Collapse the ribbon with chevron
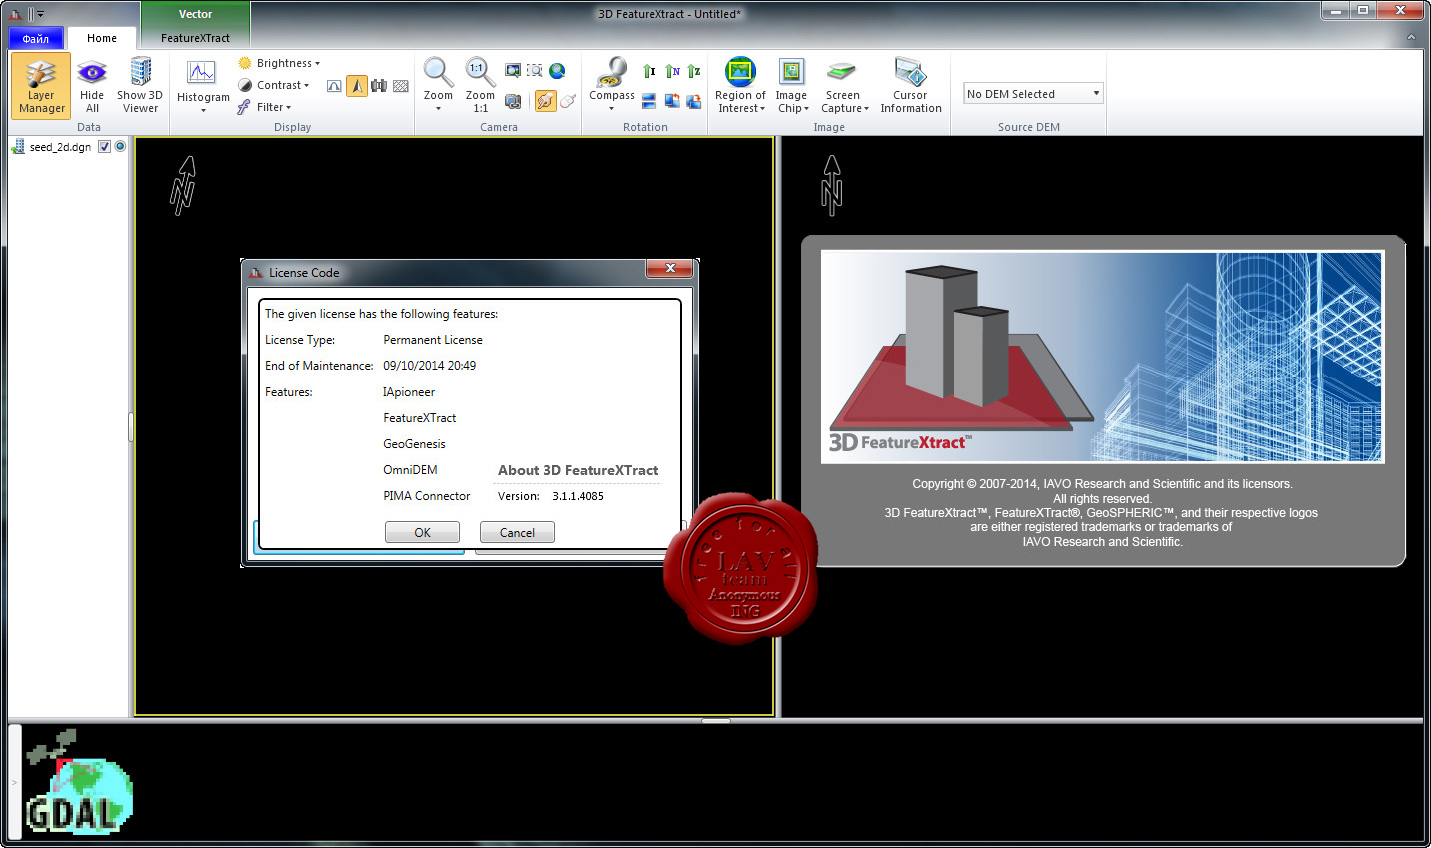Viewport: 1431px width, 848px height. (x=1411, y=37)
